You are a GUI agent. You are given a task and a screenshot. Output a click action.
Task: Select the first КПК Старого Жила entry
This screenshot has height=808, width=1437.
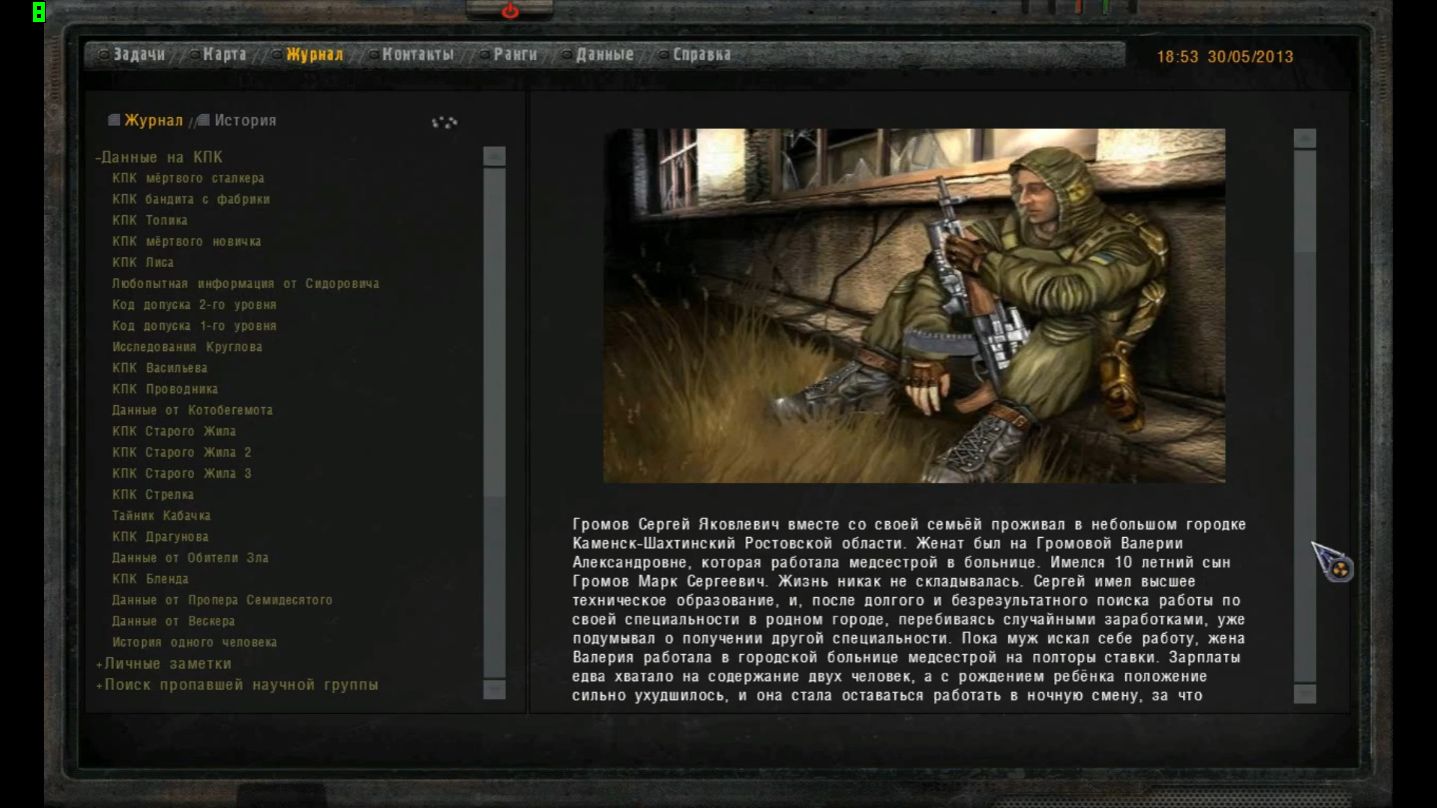(x=174, y=431)
